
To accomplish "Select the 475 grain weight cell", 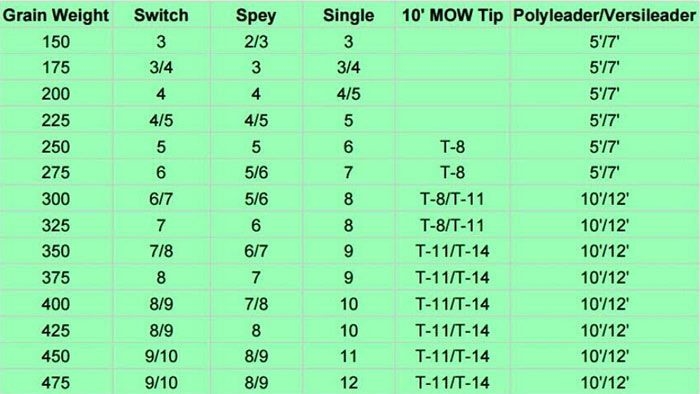I will pos(56,383).
